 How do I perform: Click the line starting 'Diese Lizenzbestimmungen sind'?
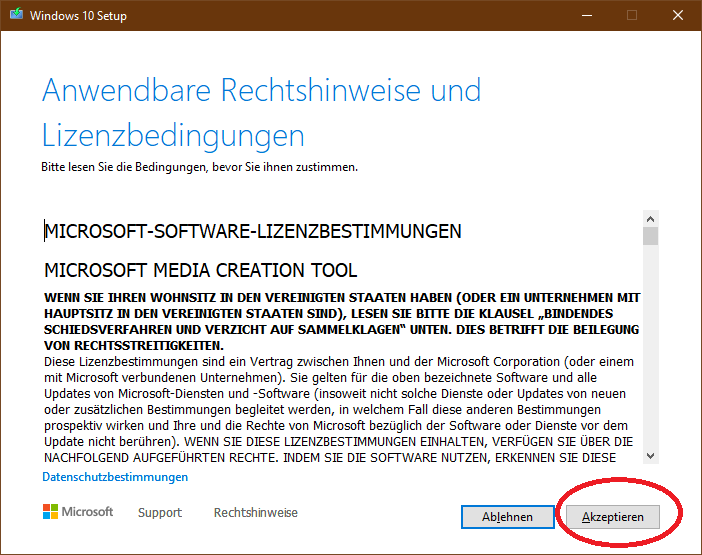339,362
